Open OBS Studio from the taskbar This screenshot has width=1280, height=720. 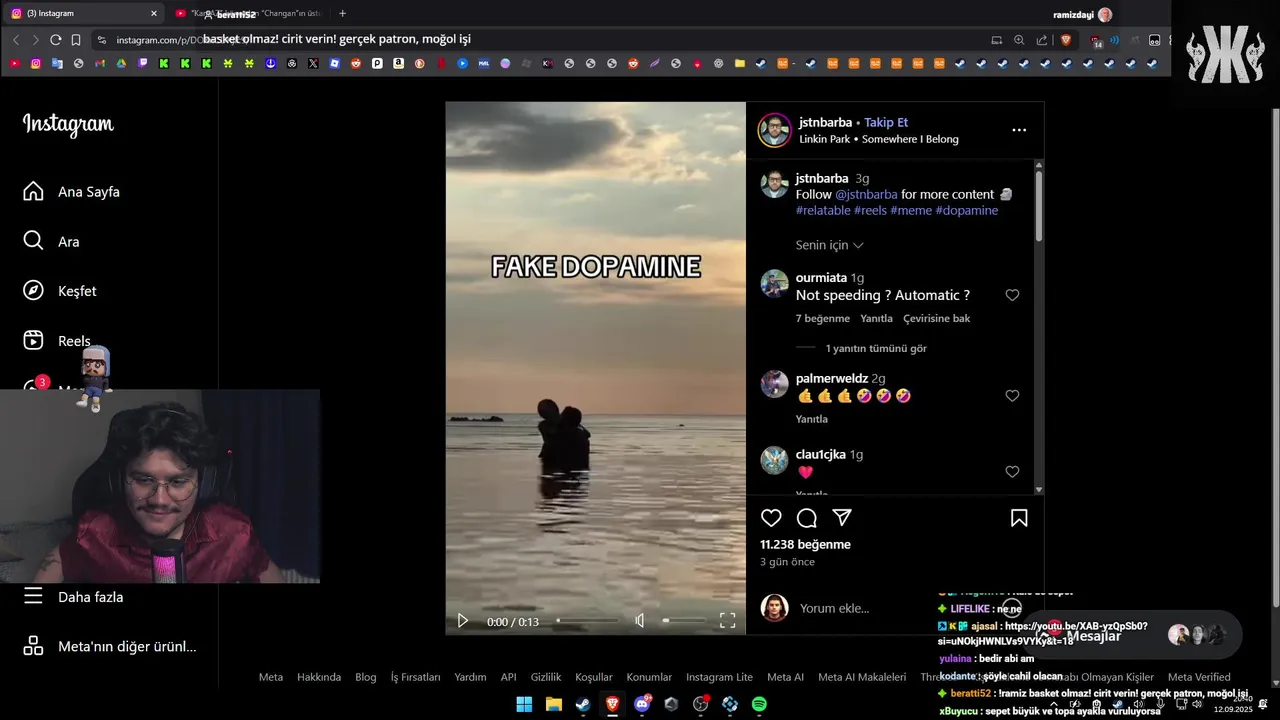tap(701, 704)
